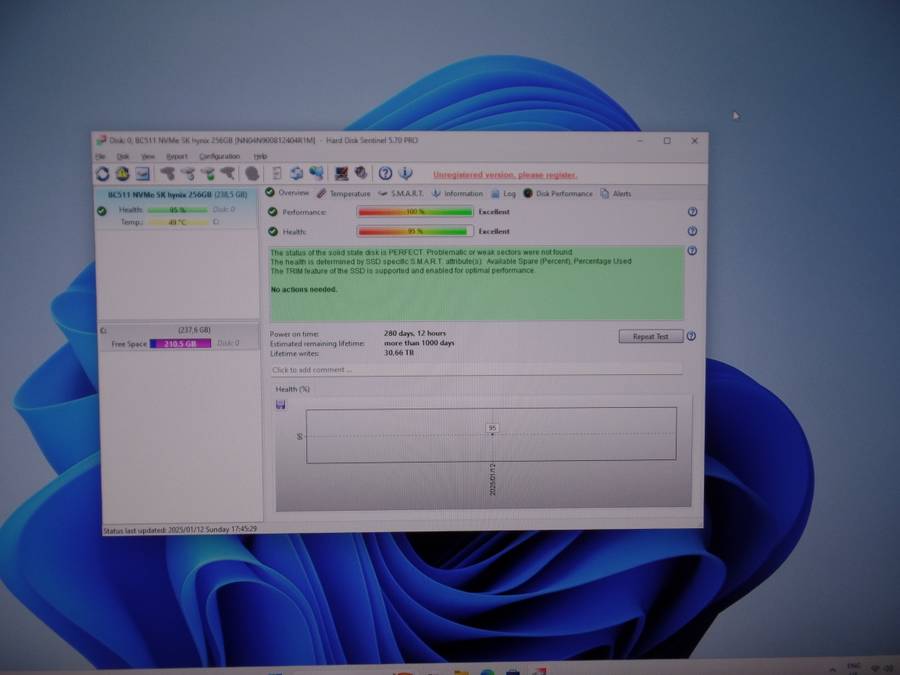The image size is (900, 675).
Task: Click the green health checkmark for BC511 disk
Action: [x=100, y=210]
